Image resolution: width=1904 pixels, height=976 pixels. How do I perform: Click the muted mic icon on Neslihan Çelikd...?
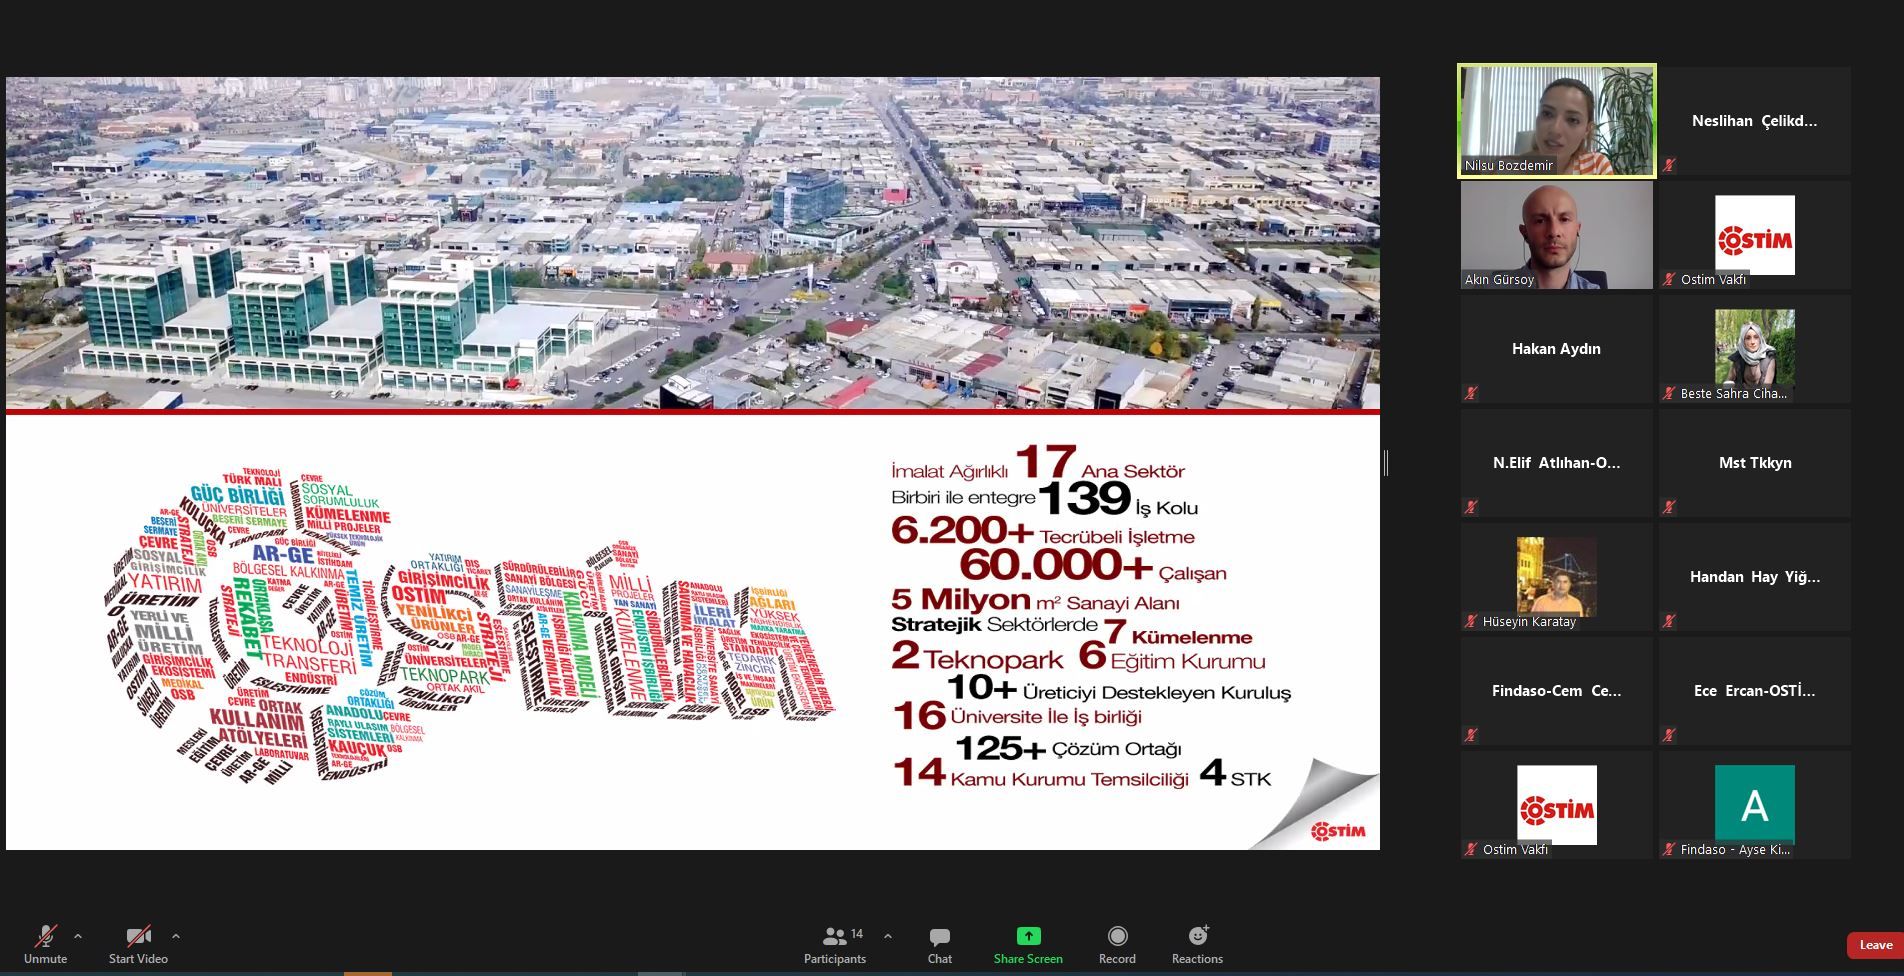point(1669,165)
